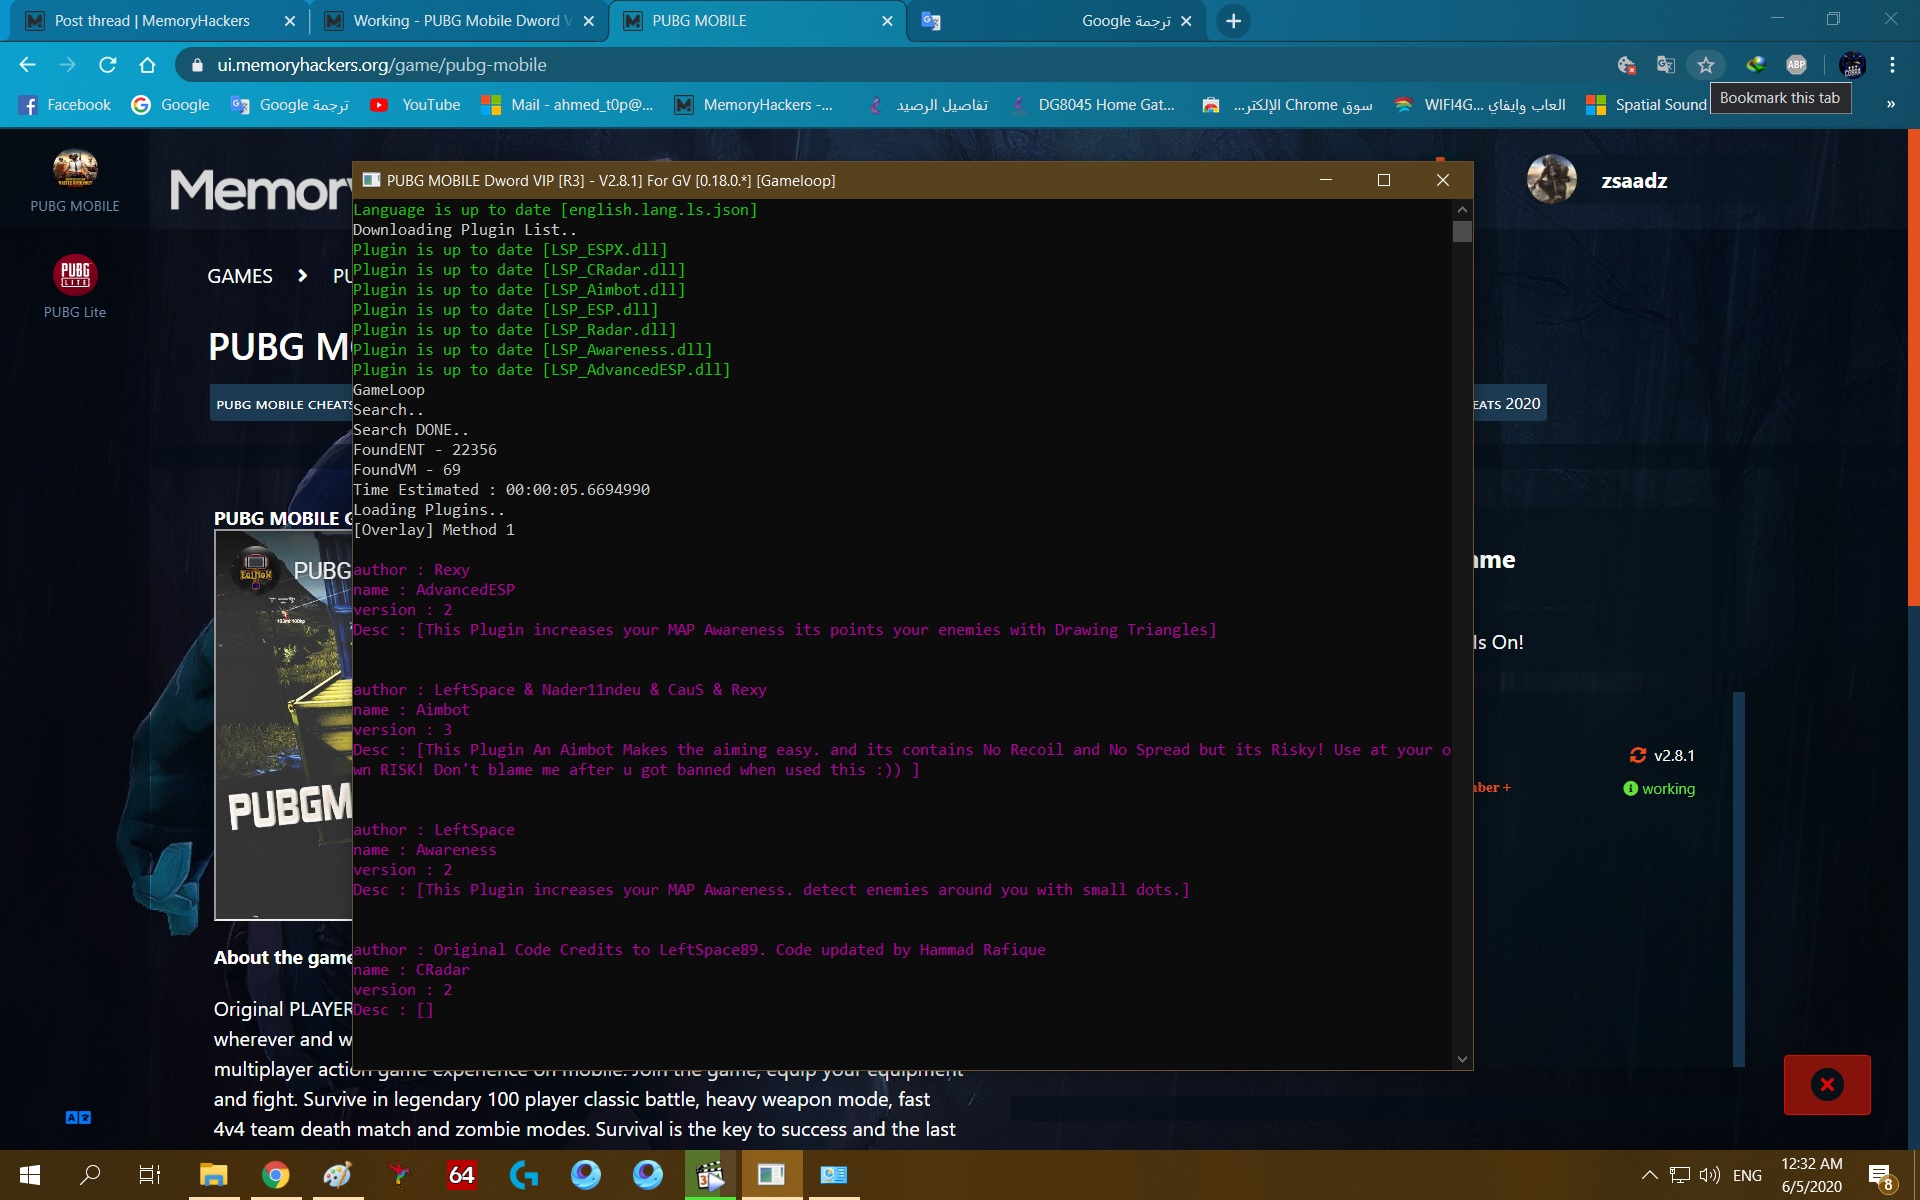1920x1200 pixels.
Task: Close the Post thread MemoryHackers tab
Action: (x=289, y=21)
